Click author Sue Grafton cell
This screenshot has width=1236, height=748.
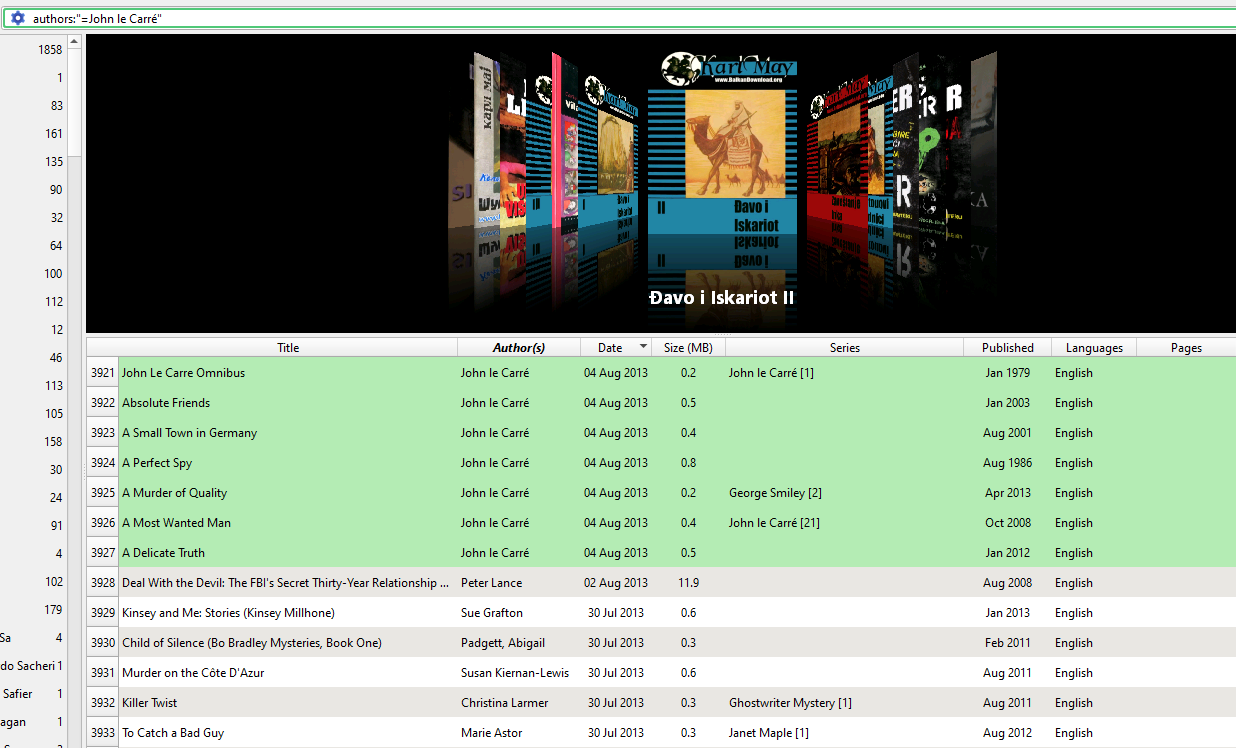(491, 613)
